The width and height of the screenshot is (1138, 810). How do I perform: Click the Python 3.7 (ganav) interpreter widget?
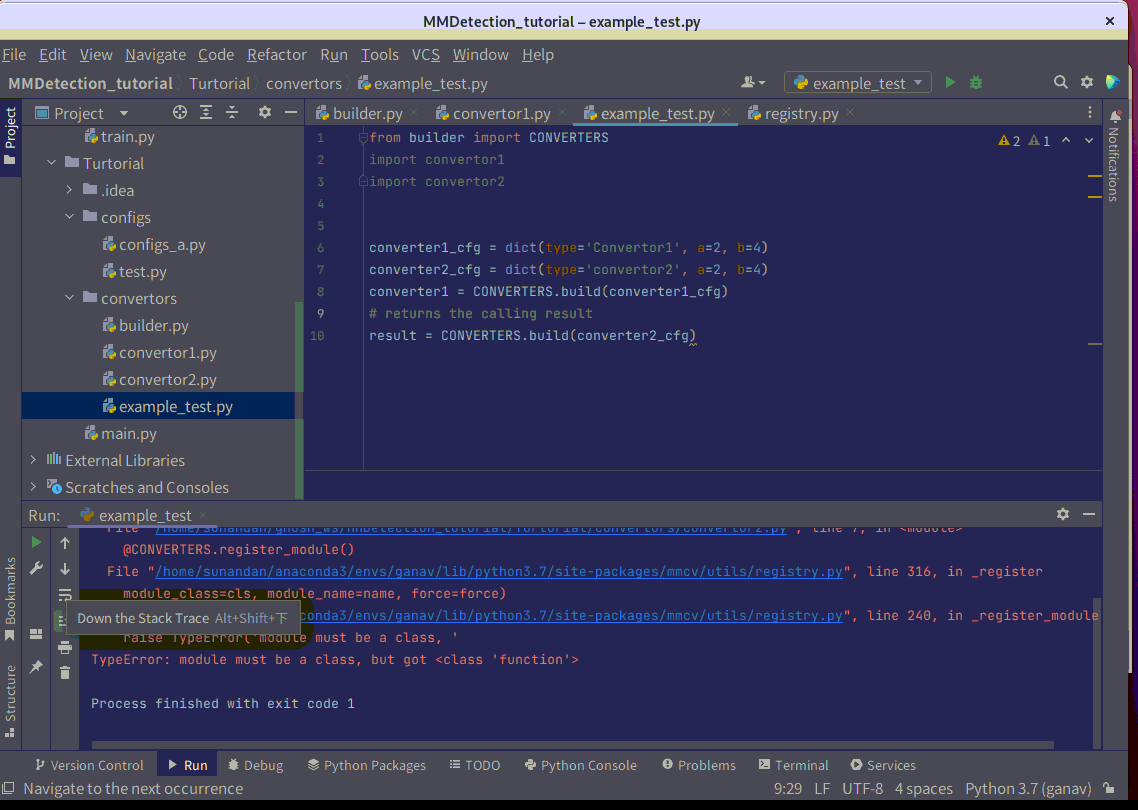pyautogui.click(x=1028, y=788)
